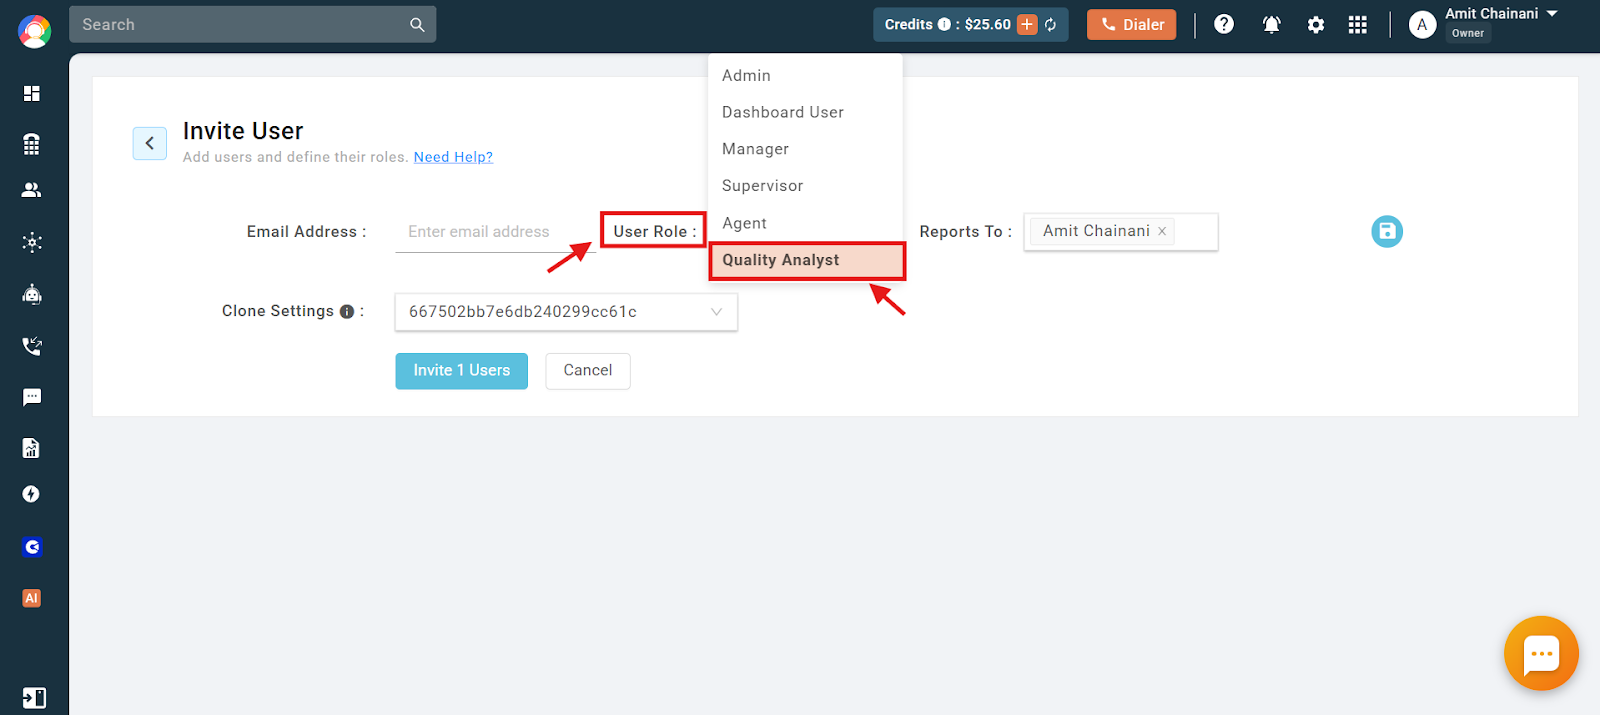The image size is (1600, 715).
Task: Click the Enter email address field
Action: pos(496,232)
